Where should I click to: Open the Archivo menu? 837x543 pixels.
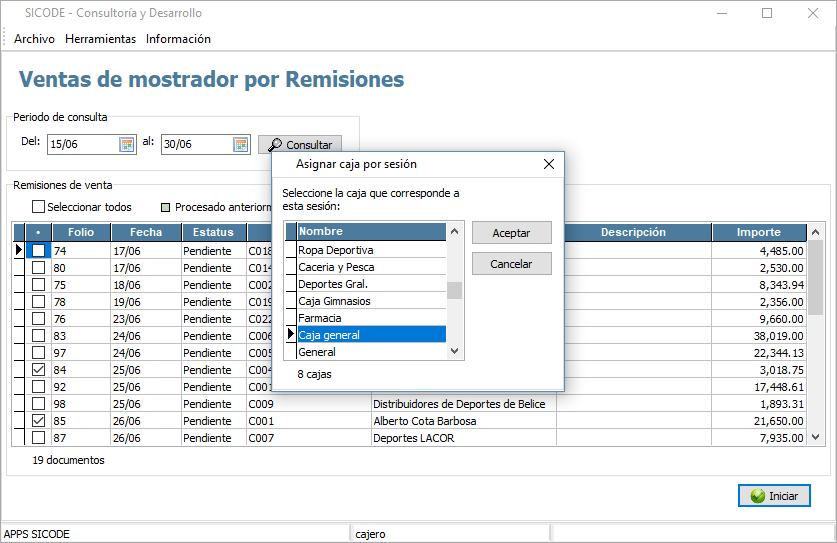(34, 39)
